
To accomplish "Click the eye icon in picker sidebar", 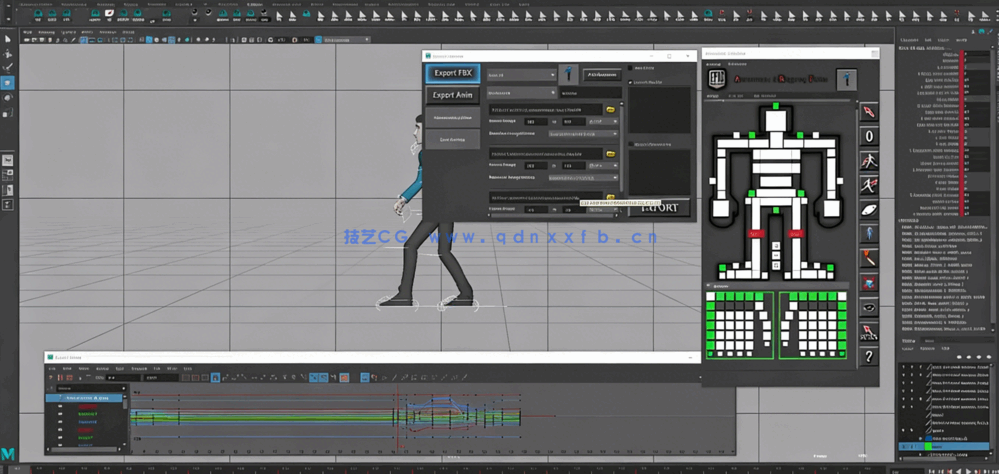I will pyautogui.click(x=870, y=307).
